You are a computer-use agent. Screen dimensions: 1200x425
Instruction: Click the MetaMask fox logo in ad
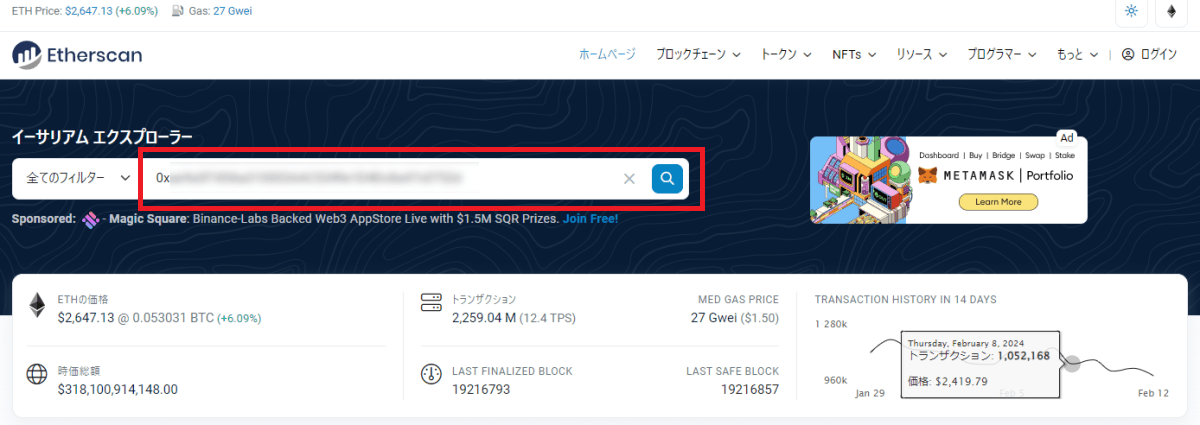(x=929, y=176)
